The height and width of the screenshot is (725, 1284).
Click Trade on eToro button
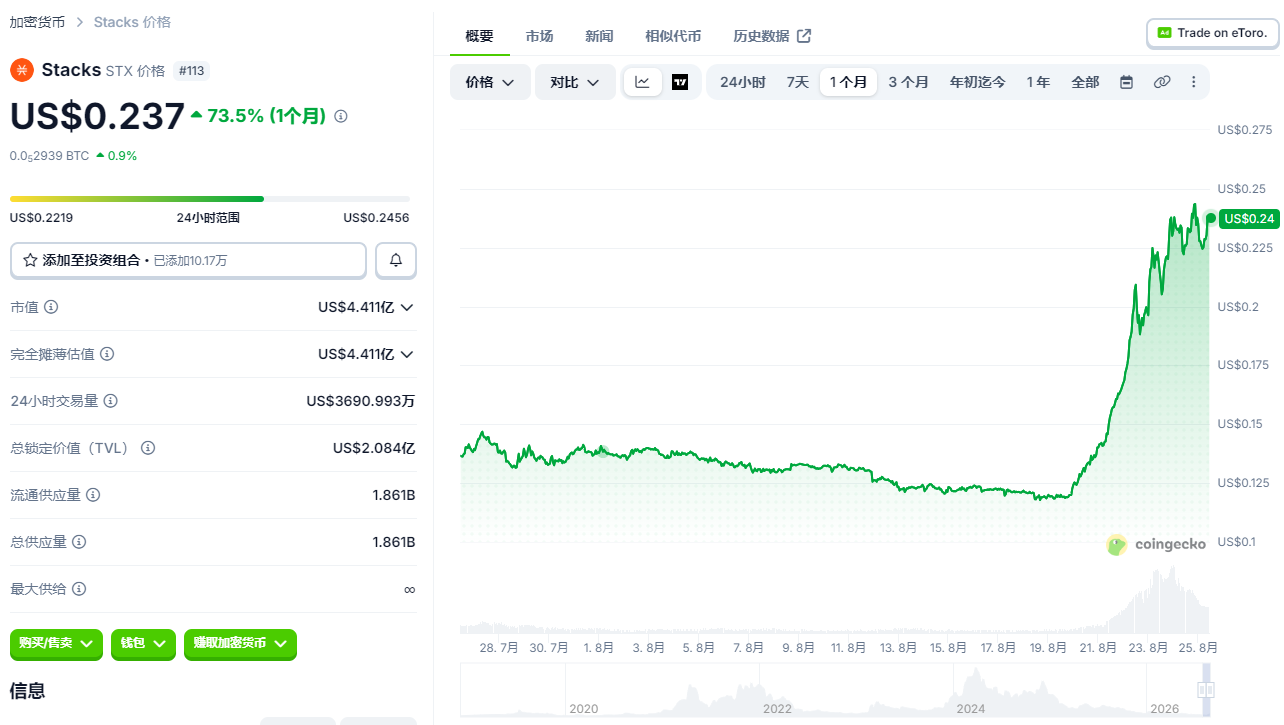(x=1213, y=33)
